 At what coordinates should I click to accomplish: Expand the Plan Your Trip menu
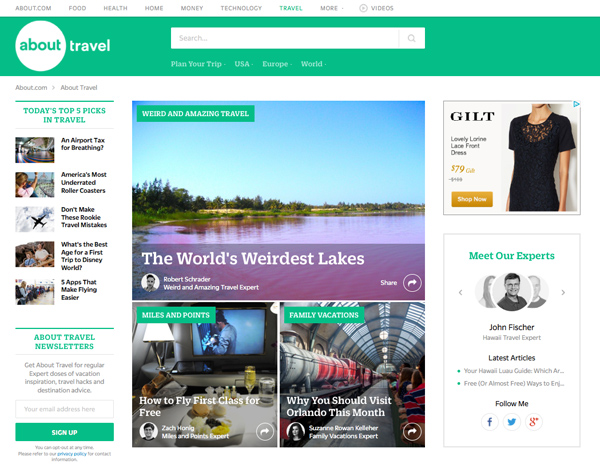click(x=198, y=64)
